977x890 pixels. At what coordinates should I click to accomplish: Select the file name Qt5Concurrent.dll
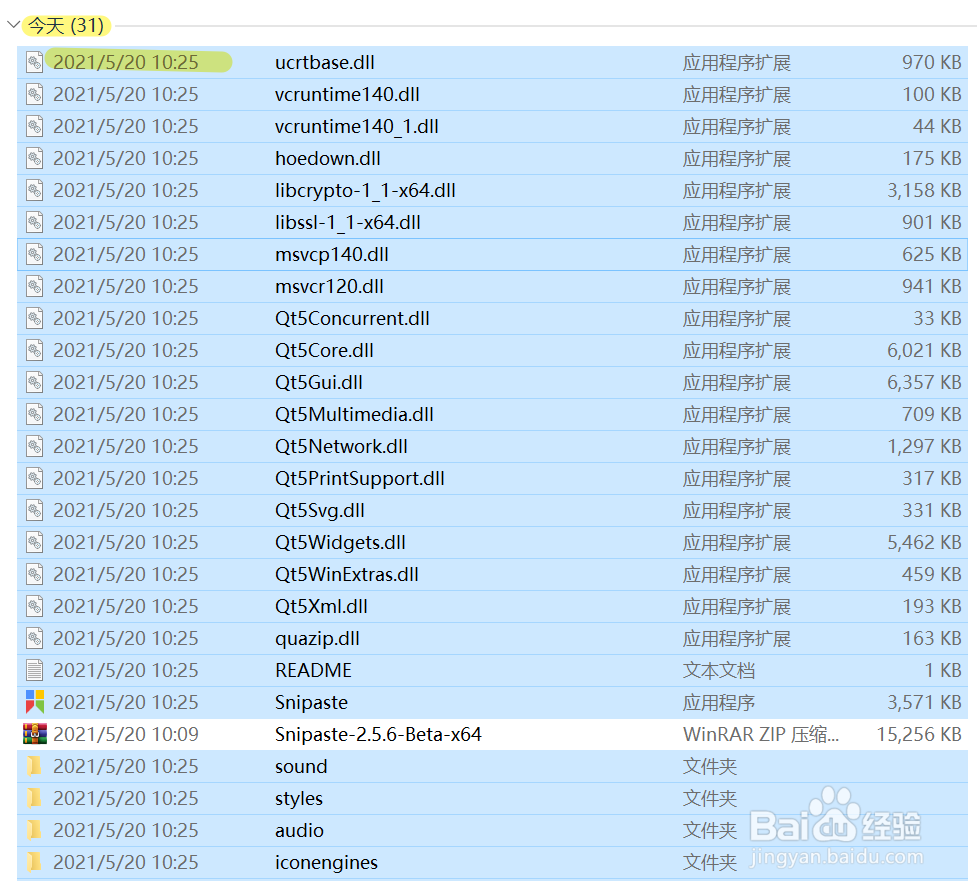pyautogui.click(x=352, y=318)
